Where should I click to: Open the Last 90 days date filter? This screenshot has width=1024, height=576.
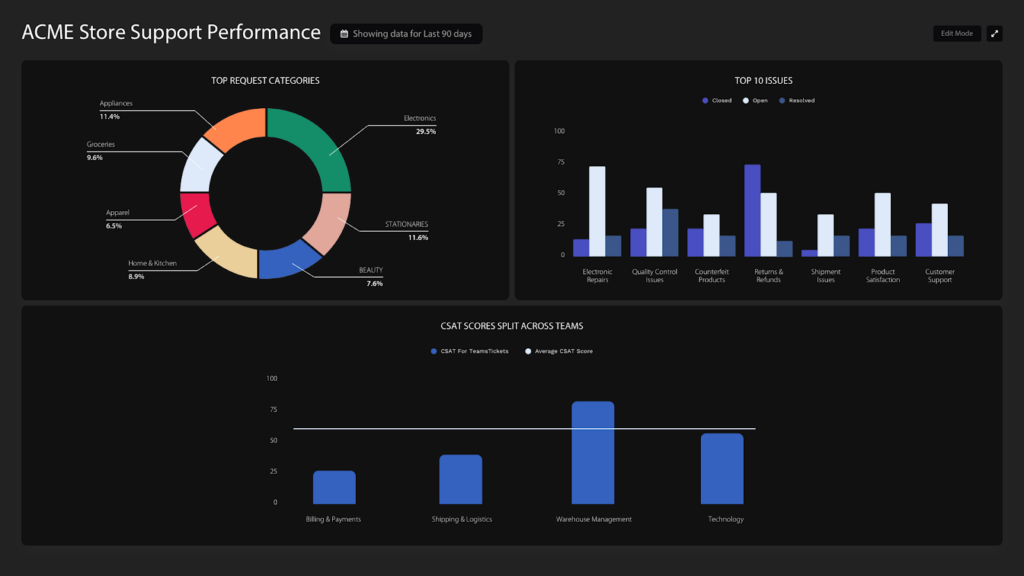pyautogui.click(x=406, y=34)
